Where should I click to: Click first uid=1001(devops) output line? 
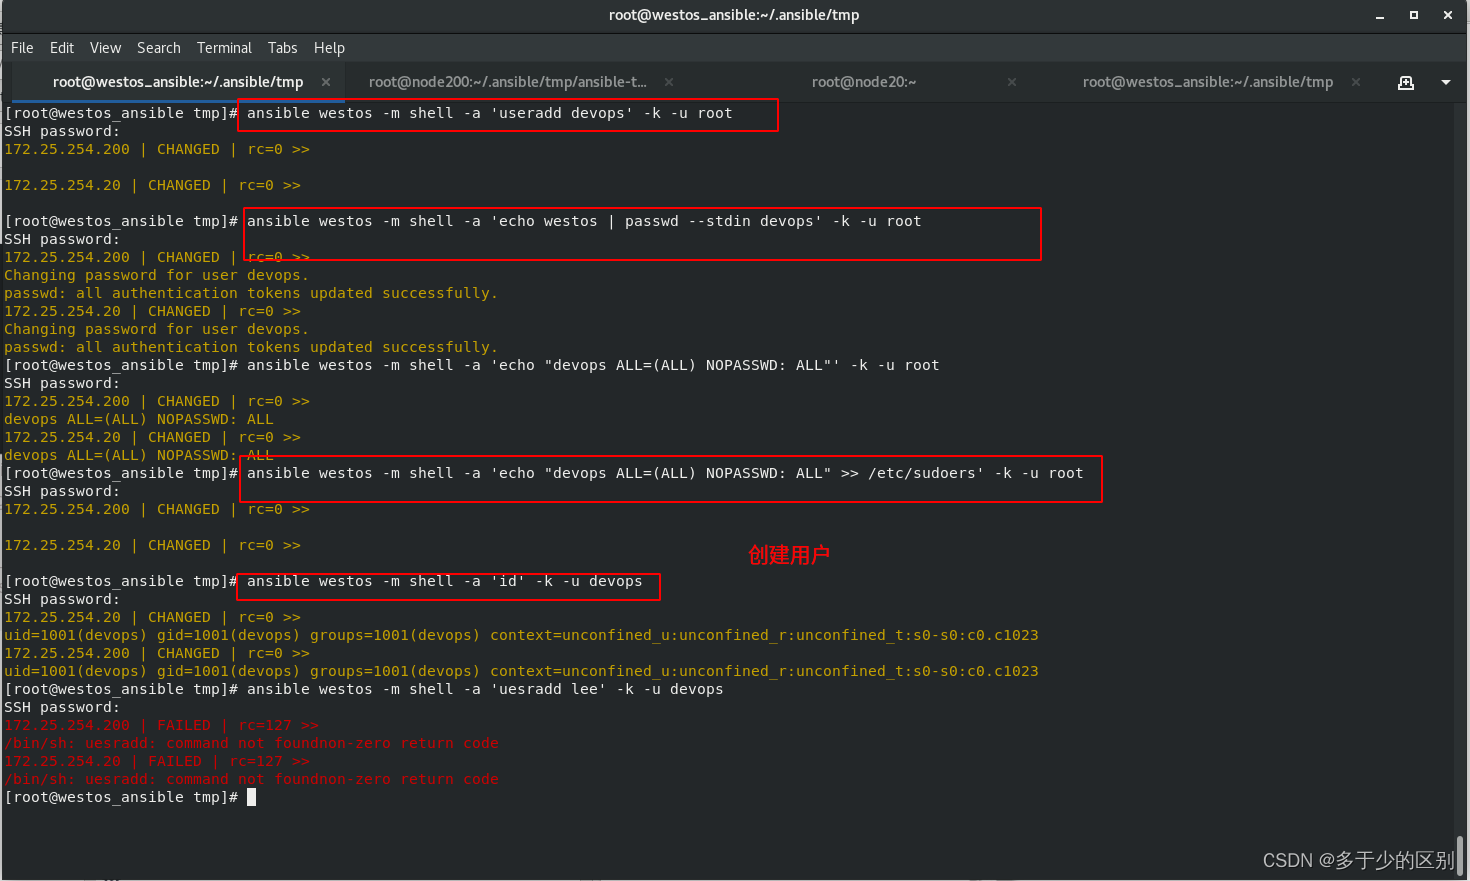pos(521,635)
